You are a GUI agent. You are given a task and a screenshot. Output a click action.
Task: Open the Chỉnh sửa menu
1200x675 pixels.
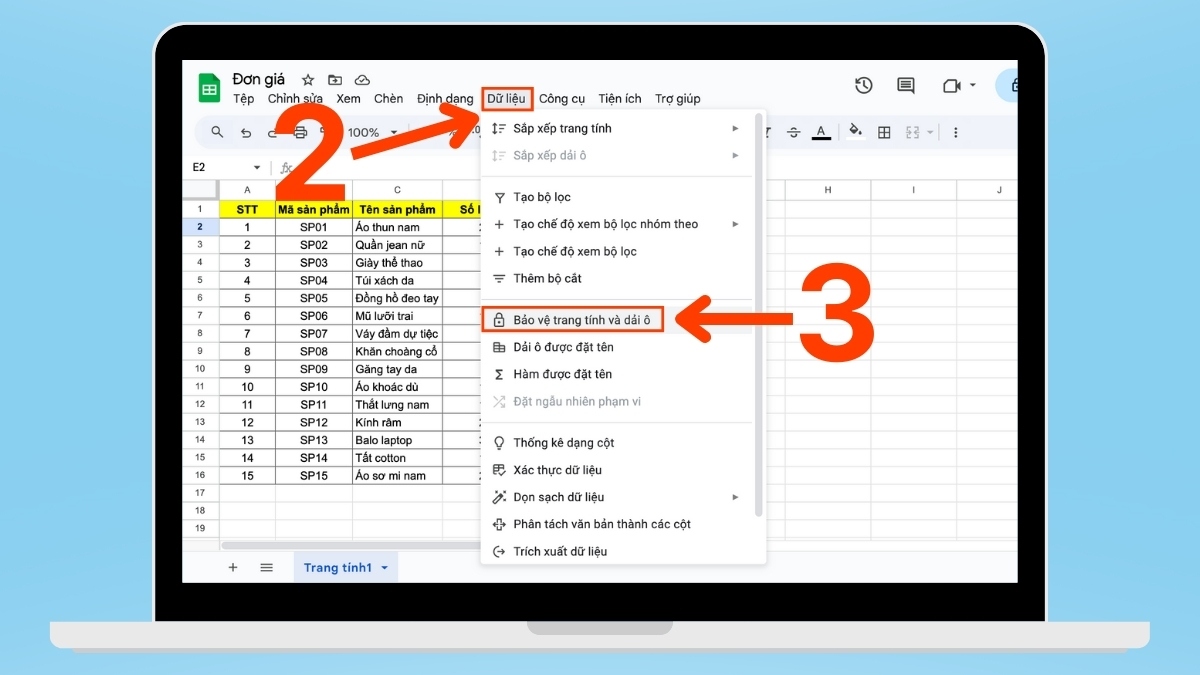click(295, 99)
